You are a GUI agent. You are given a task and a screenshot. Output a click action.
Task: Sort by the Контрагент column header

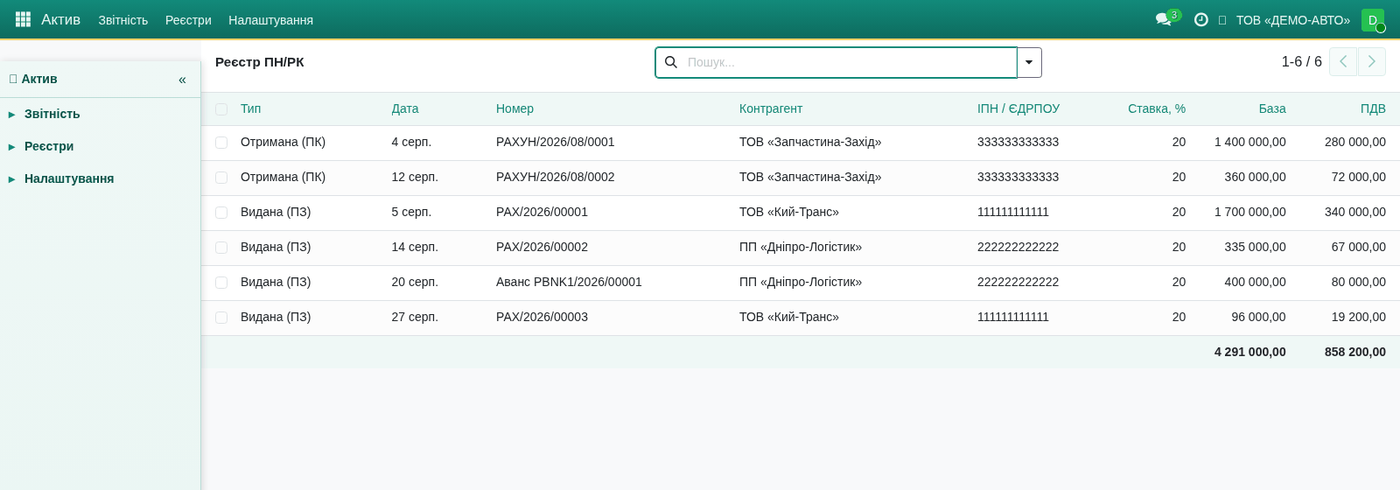click(771, 109)
